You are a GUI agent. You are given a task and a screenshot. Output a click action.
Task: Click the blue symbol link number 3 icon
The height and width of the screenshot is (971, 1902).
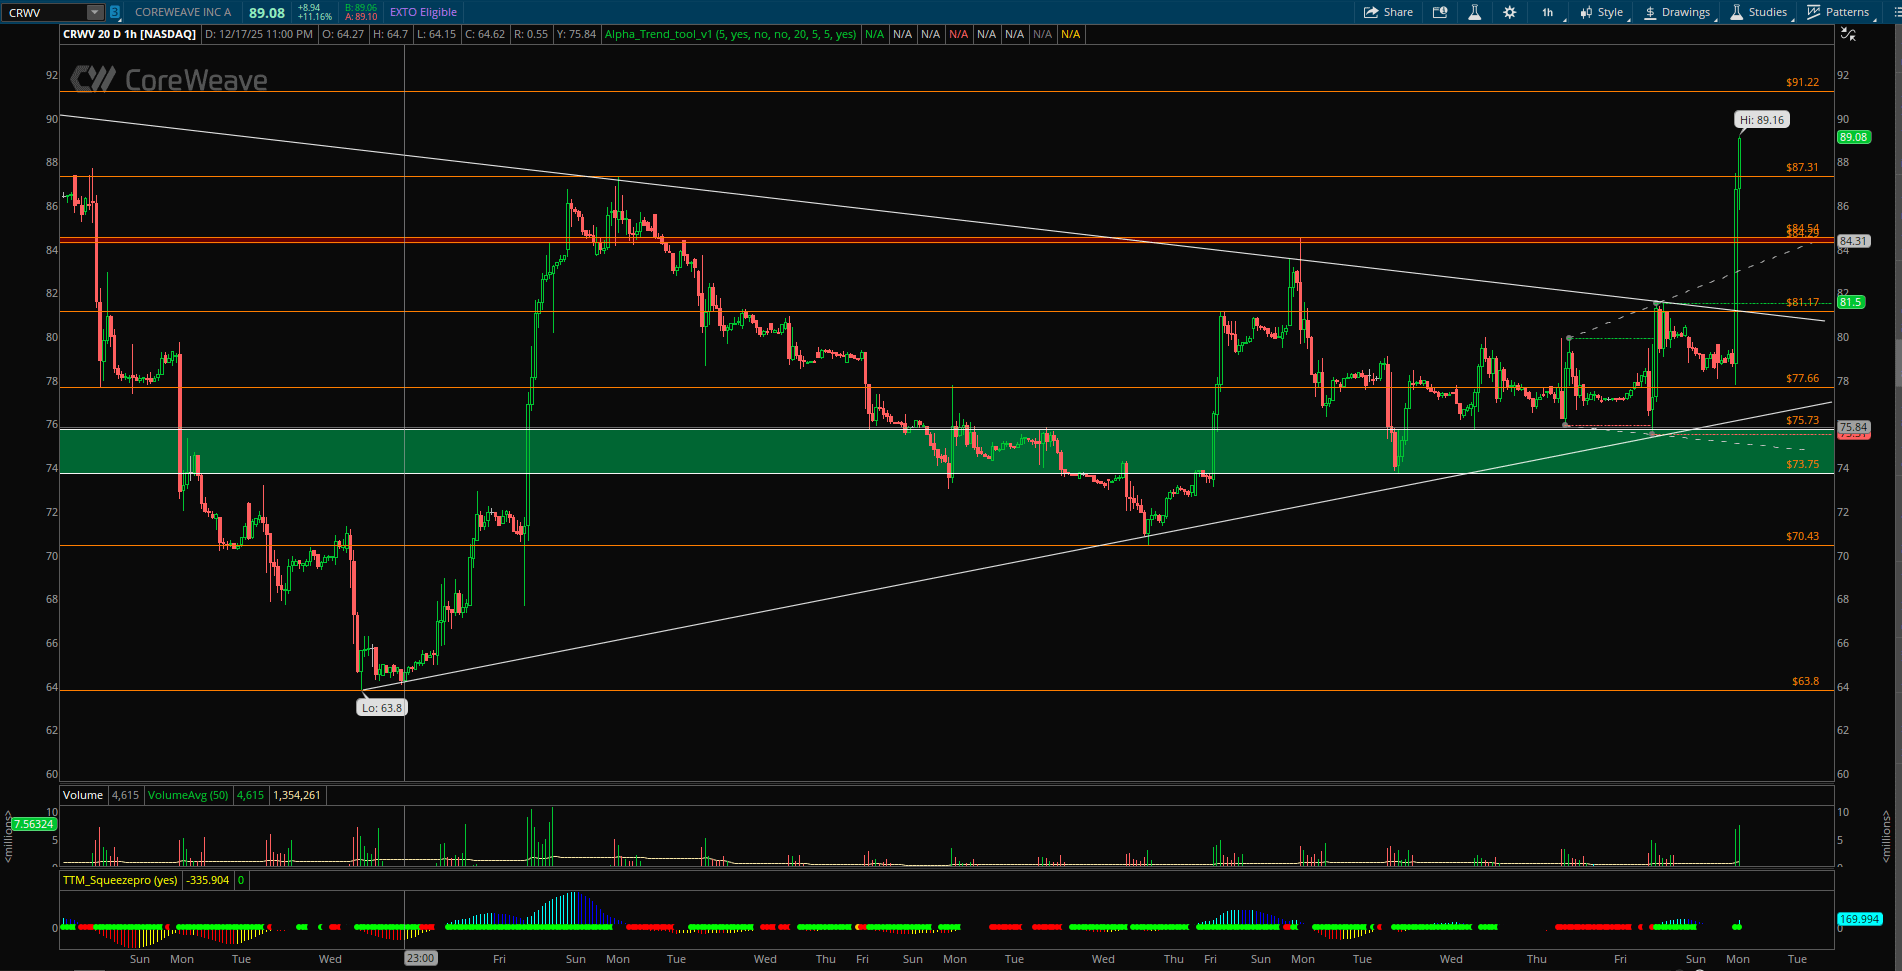click(115, 13)
